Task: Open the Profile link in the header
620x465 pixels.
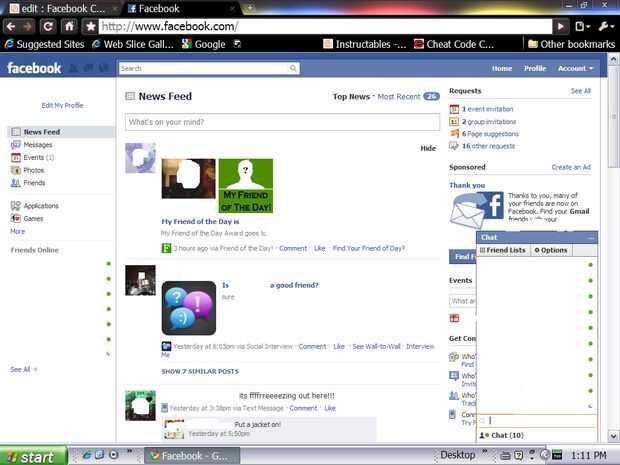Action: pos(535,68)
